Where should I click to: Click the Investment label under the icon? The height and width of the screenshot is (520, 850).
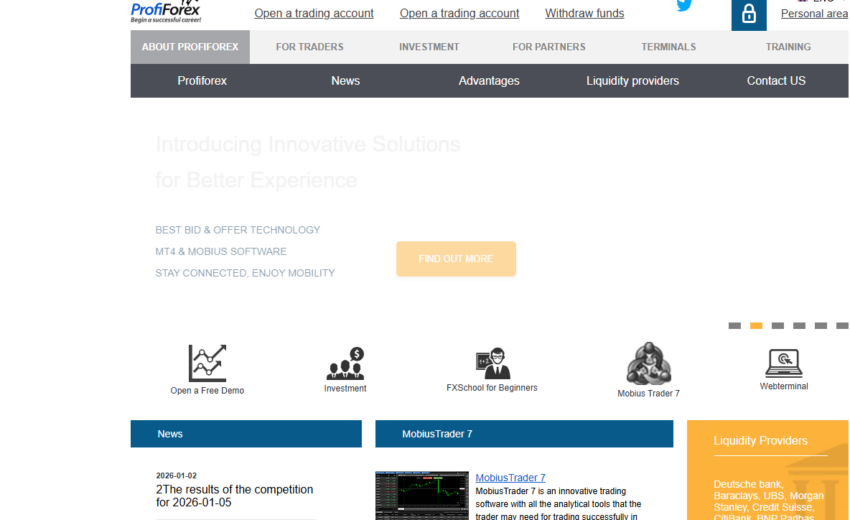pyautogui.click(x=345, y=388)
